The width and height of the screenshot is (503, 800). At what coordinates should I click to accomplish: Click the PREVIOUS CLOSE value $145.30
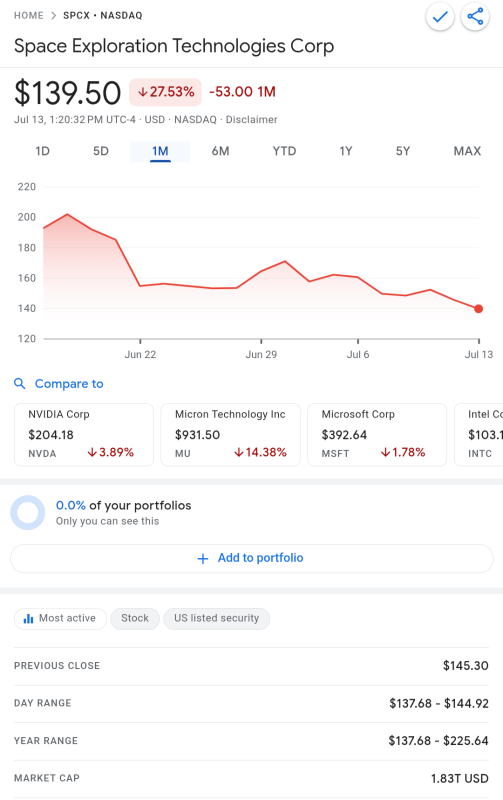(x=465, y=666)
